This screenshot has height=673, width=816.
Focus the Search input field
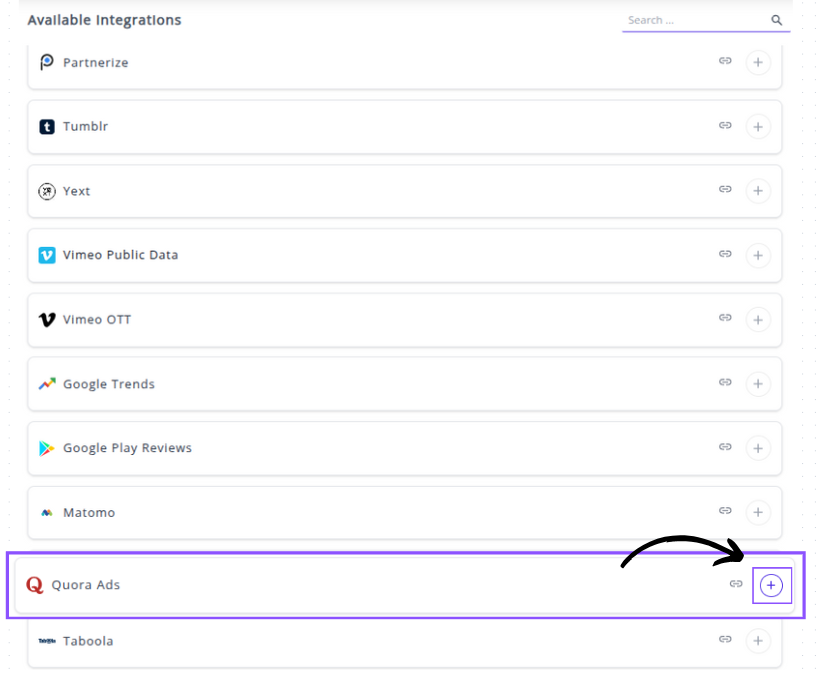pyautogui.click(x=694, y=20)
